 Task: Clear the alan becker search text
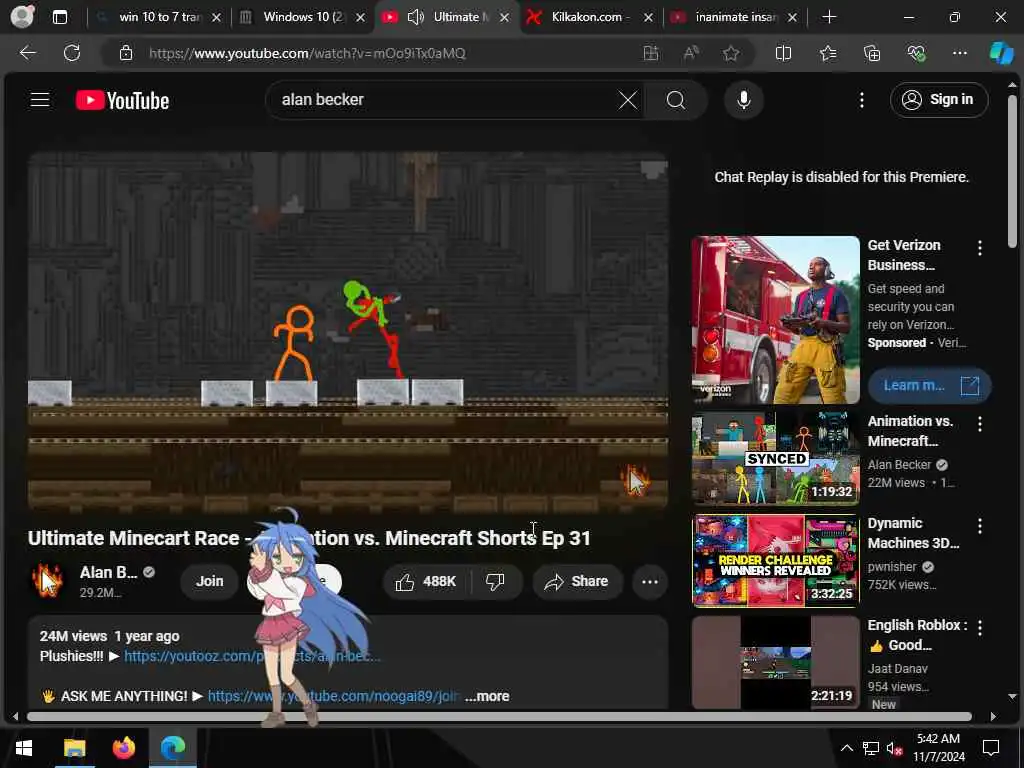[628, 100]
